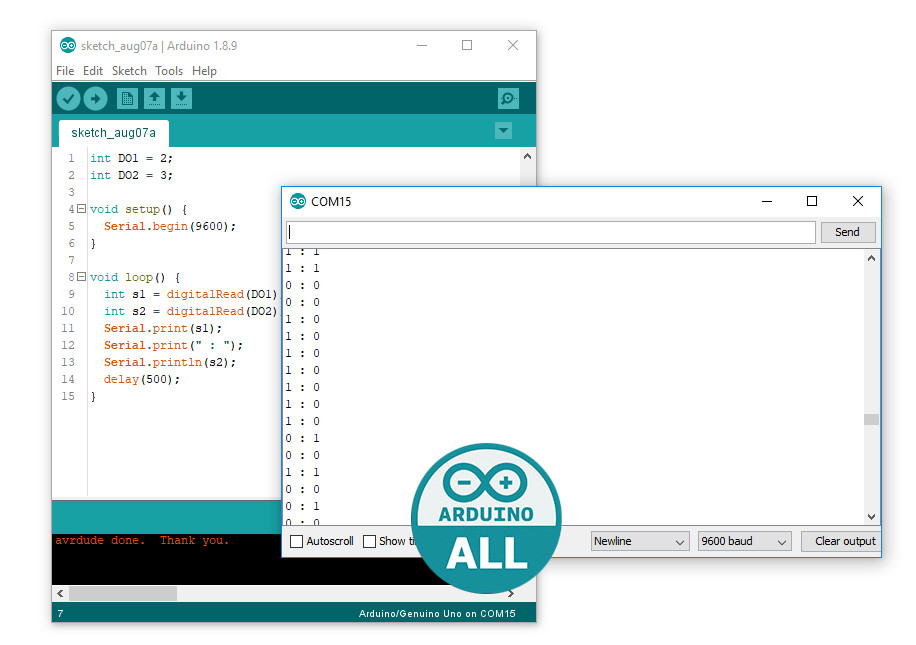This screenshot has height=645, width=916.
Task: Click 'Arduino/Genuino Uno on COM15' status text
Action: pyautogui.click(x=437, y=613)
